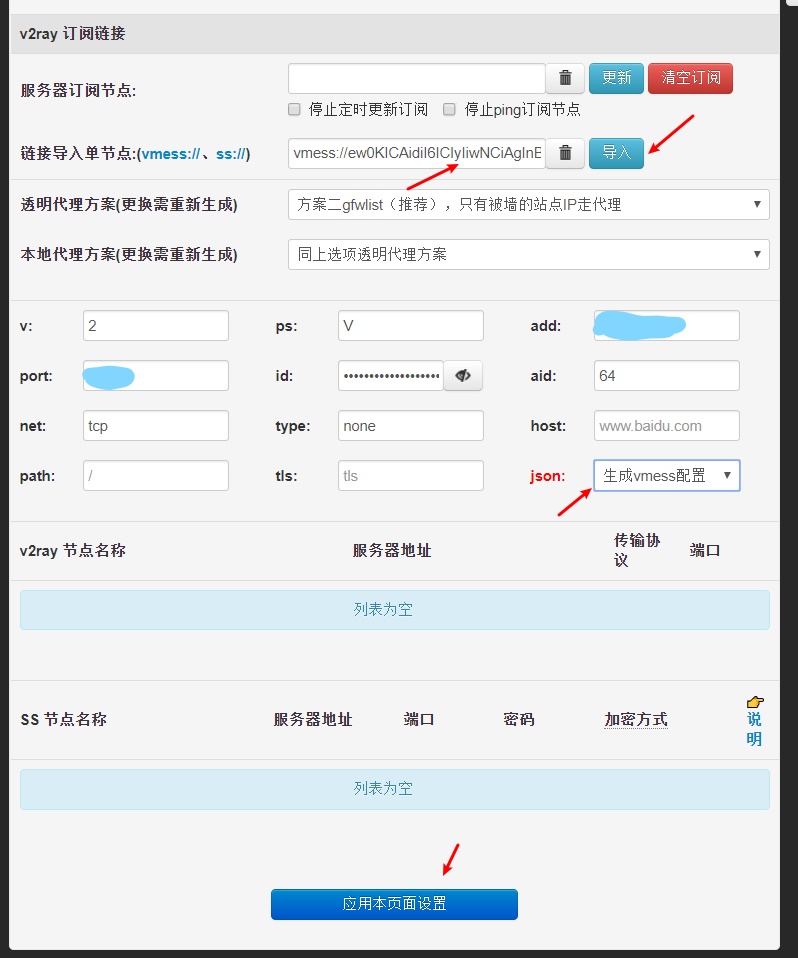Open the 说明 pointing-hand help link
Screen dimensions: 798x958
pyautogui.click(x=754, y=721)
